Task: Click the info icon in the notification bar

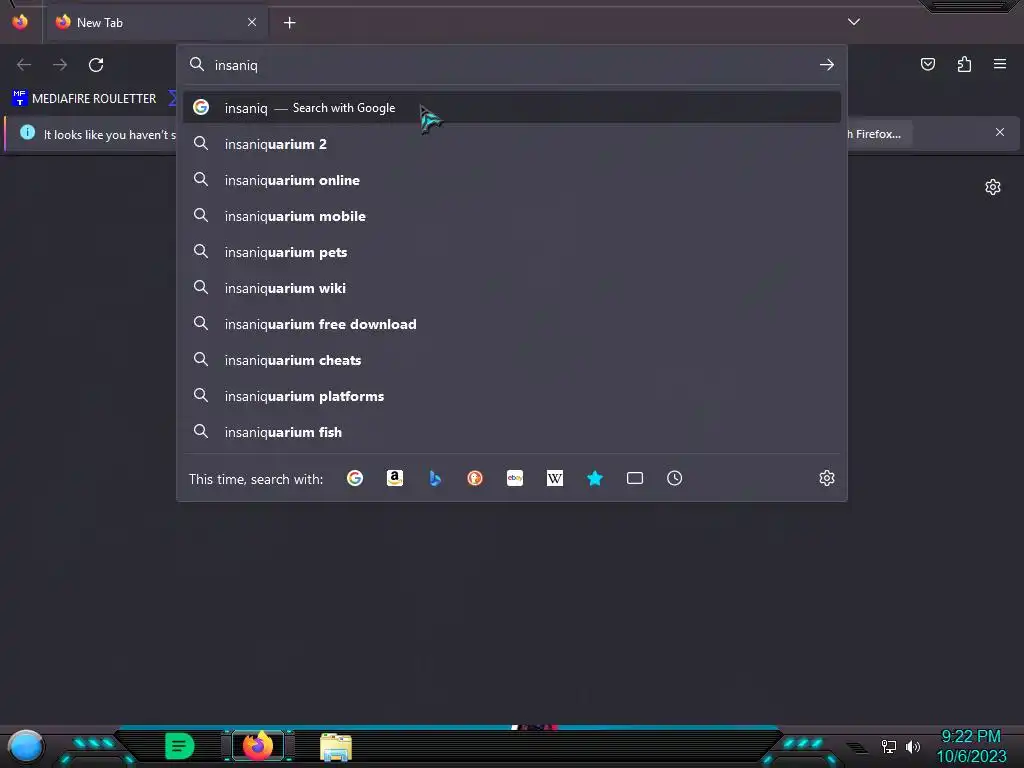Action: pos(27,133)
